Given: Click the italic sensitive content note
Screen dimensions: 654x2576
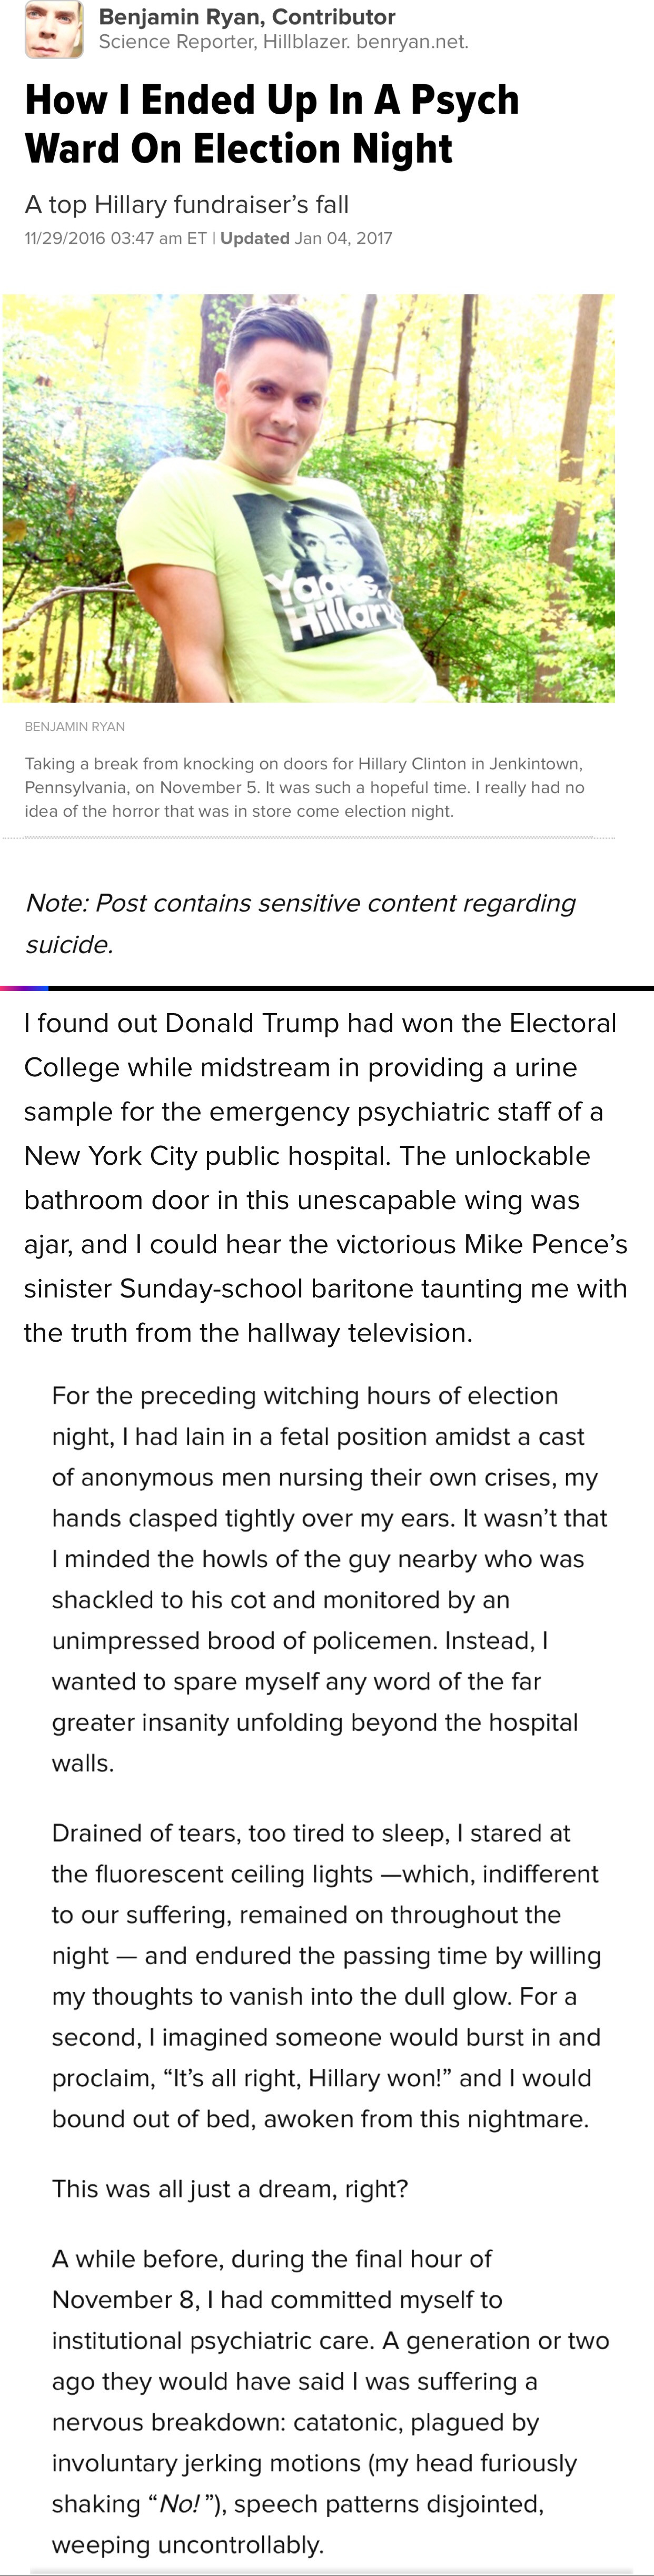Looking at the screenshot, I should 300,923.
